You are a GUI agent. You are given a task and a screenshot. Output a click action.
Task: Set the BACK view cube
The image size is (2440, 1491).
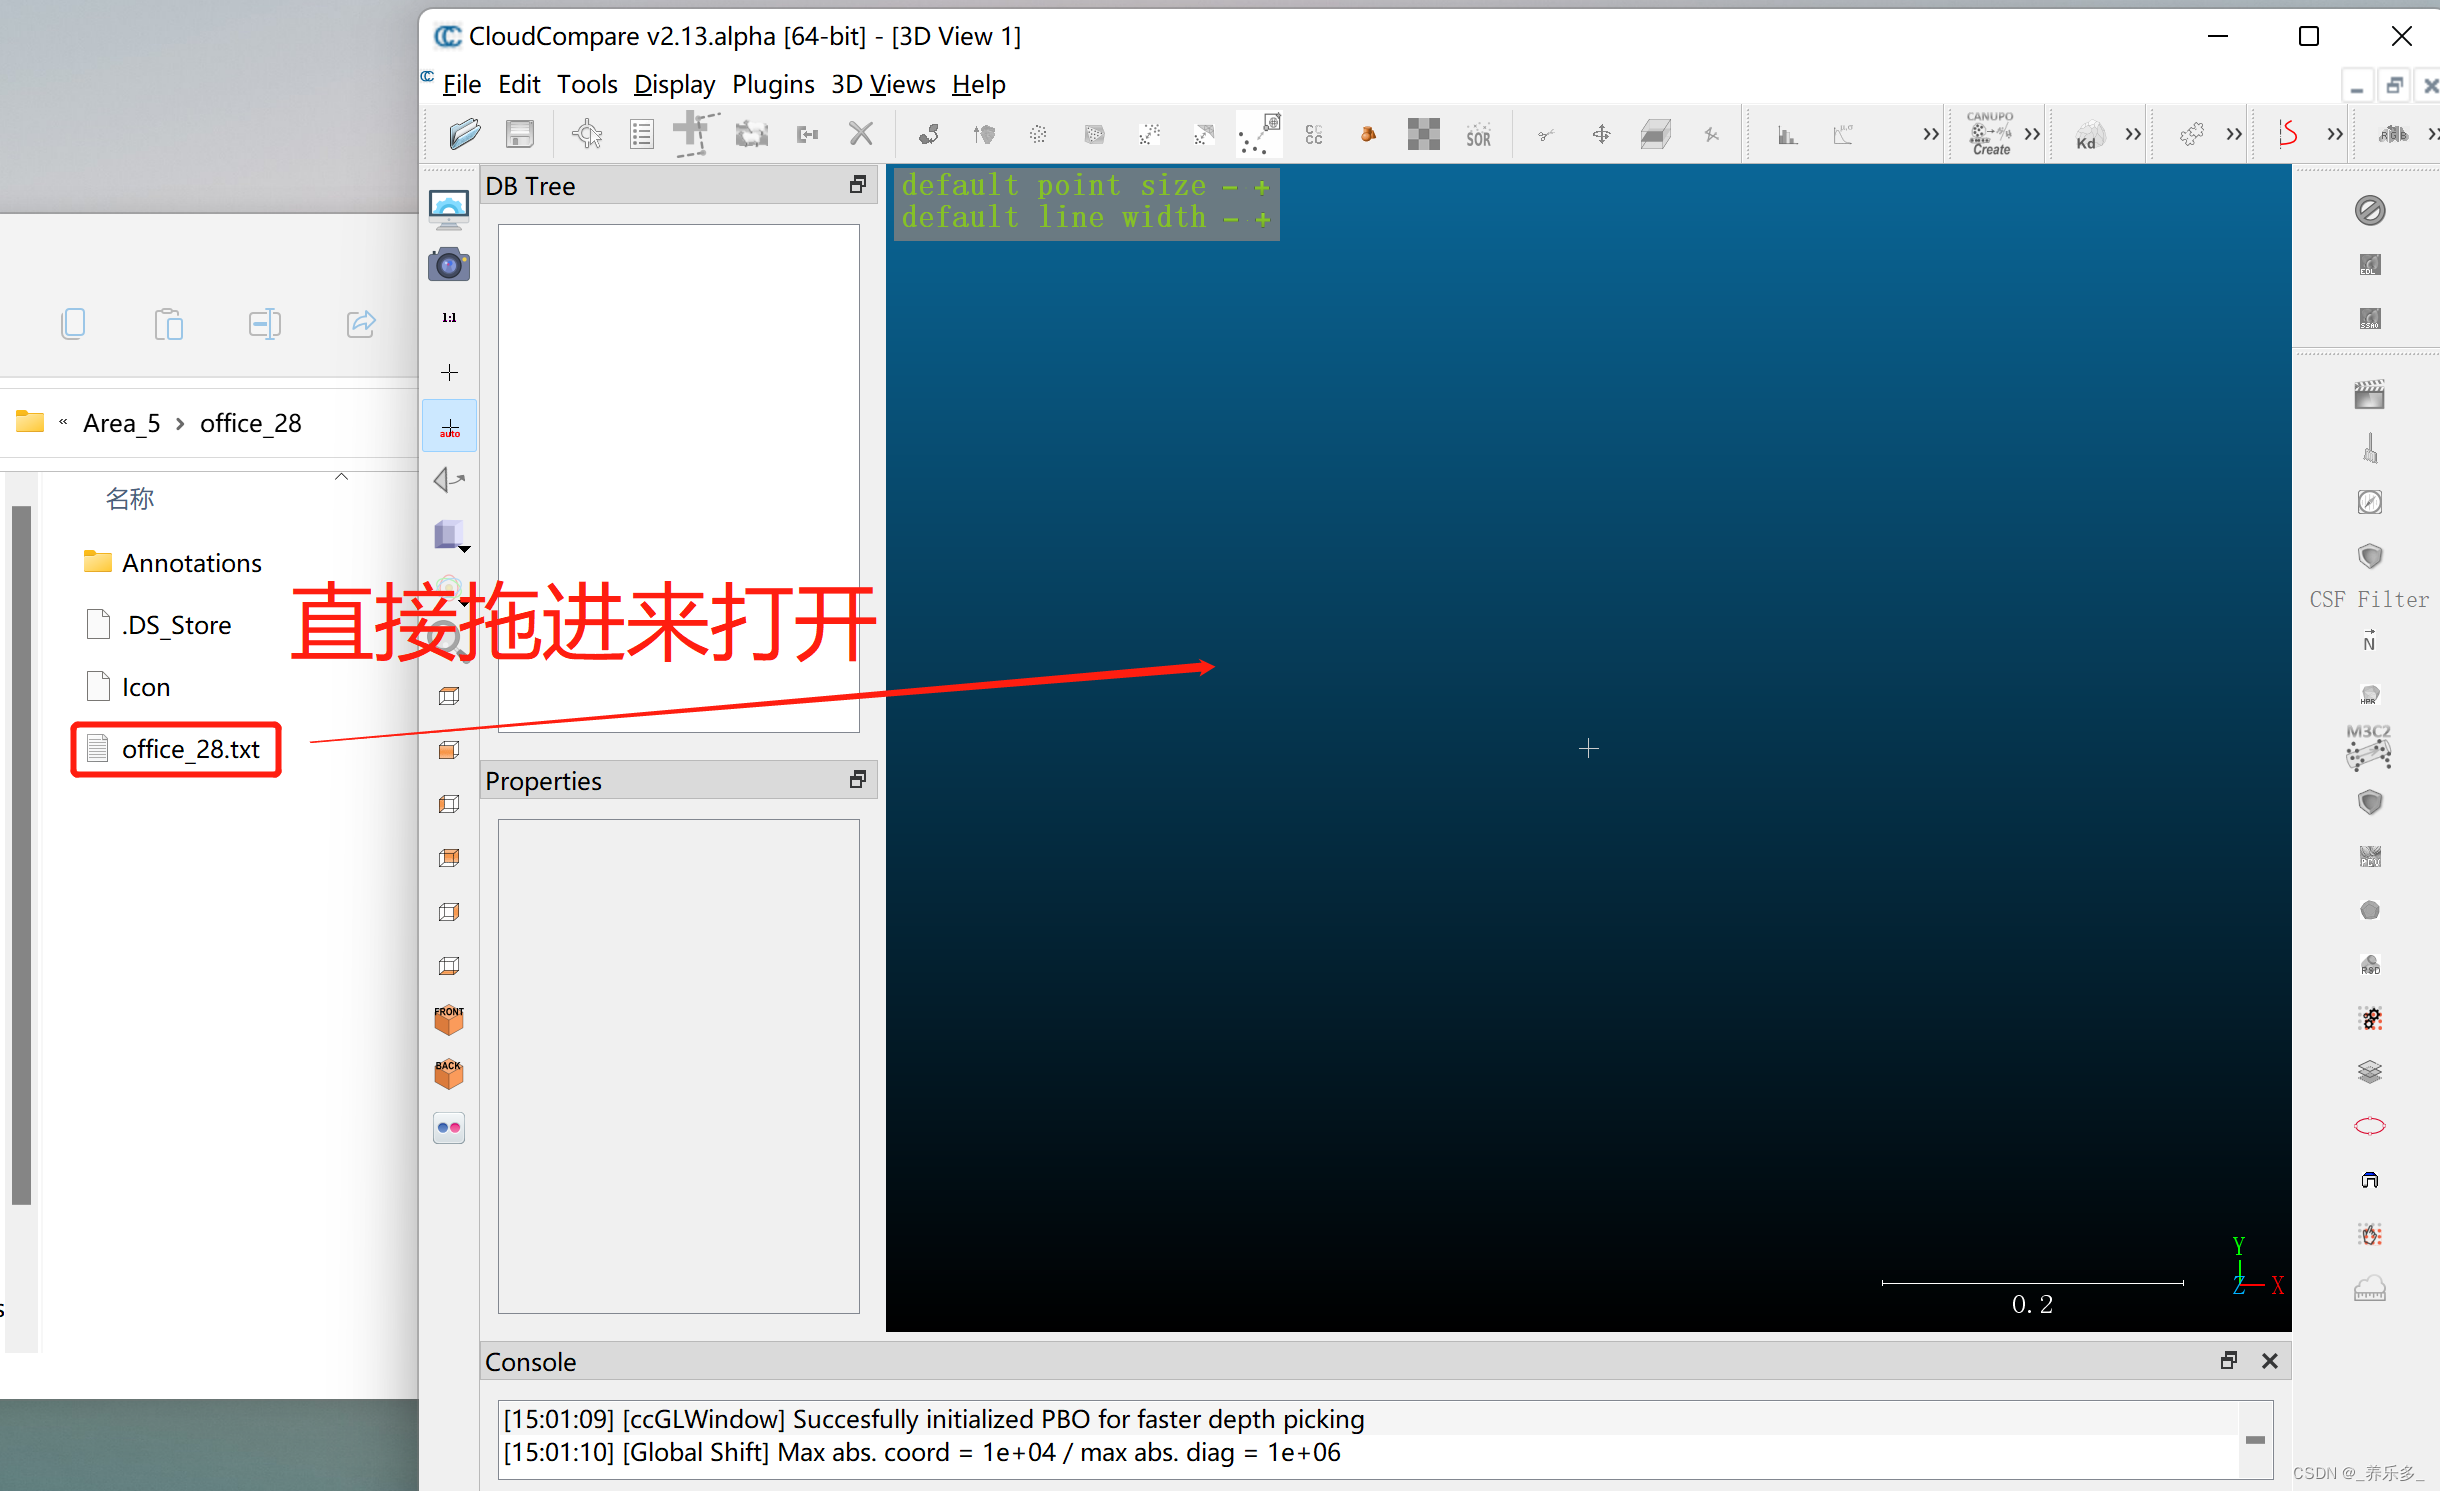tap(449, 1074)
